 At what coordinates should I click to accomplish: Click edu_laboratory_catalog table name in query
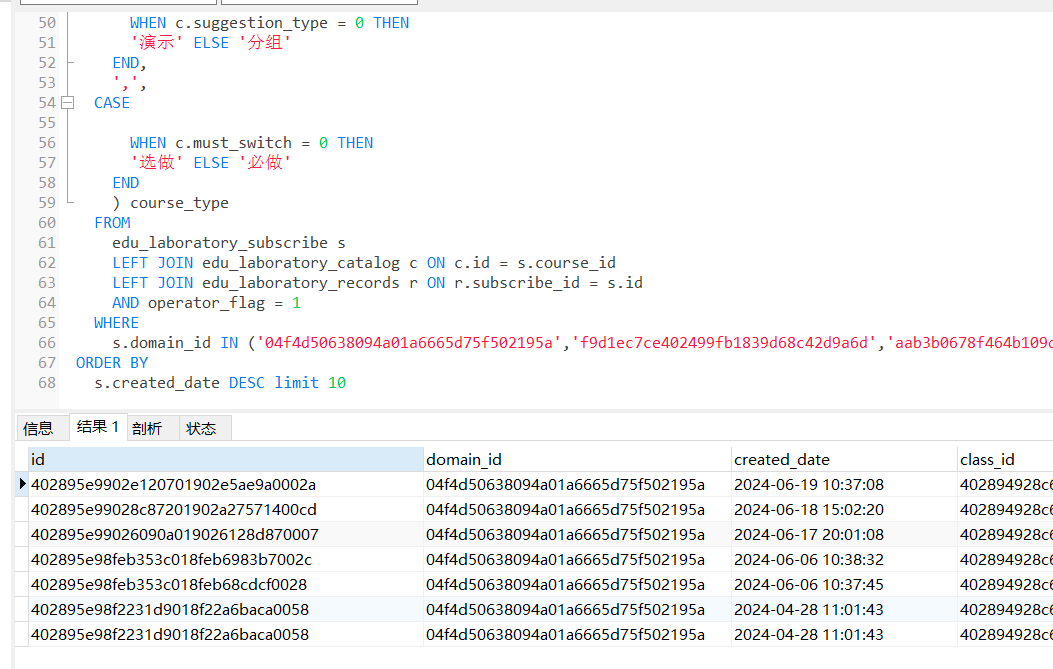point(301,263)
